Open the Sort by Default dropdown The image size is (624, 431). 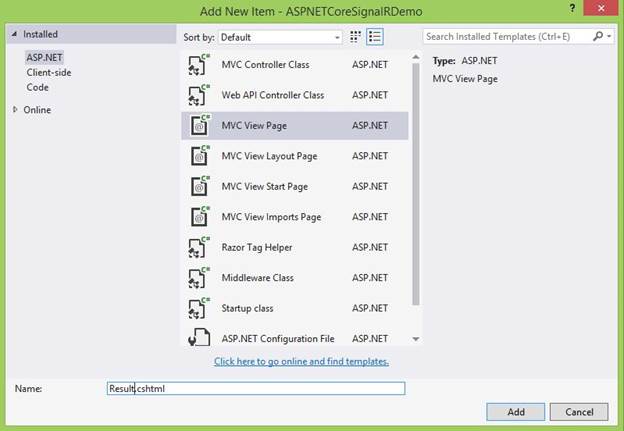(280, 37)
